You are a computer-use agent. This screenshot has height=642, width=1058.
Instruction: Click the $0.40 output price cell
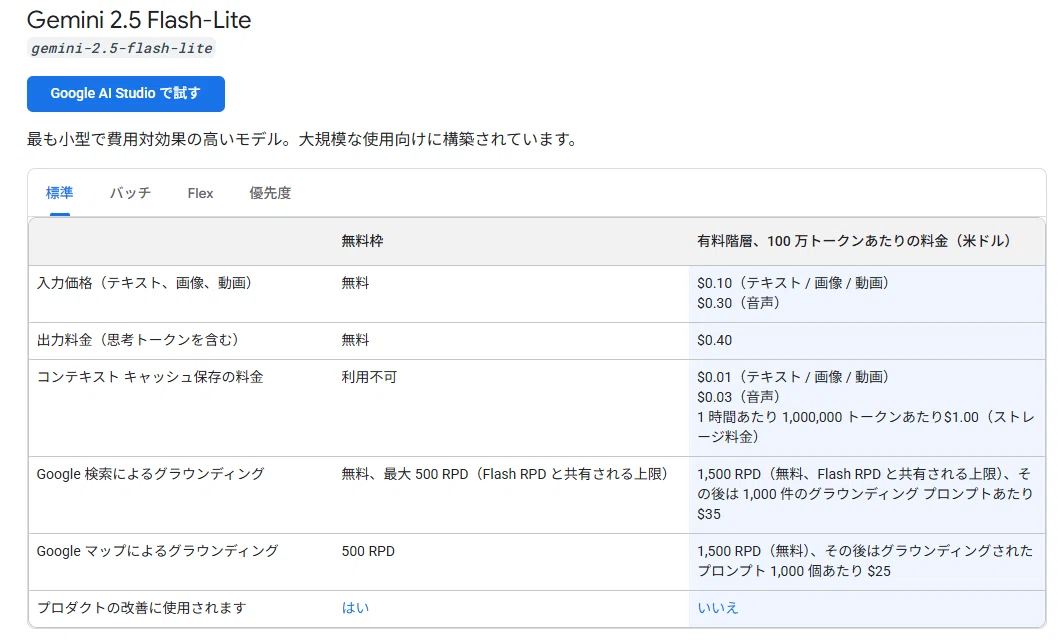(x=715, y=340)
